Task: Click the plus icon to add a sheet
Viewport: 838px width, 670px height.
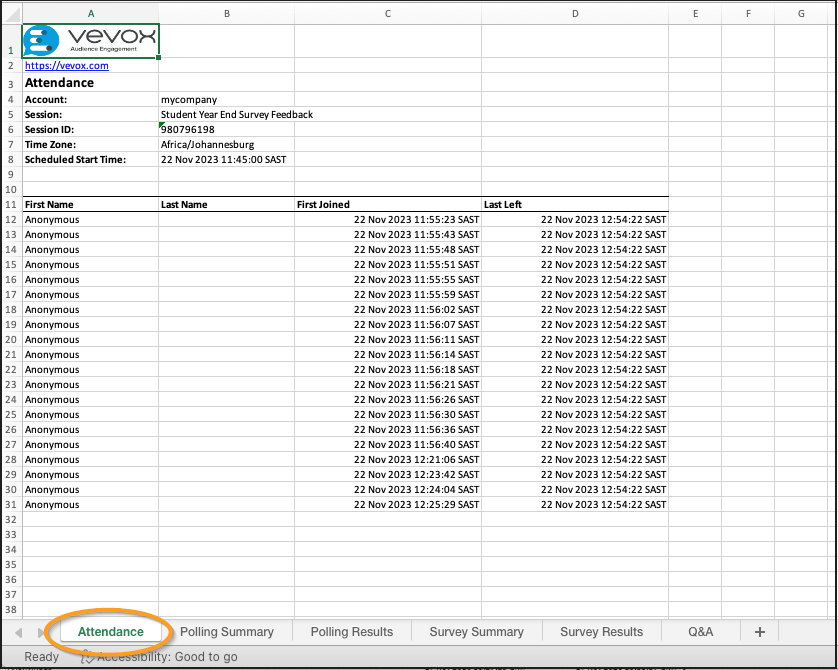Action: click(x=759, y=631)
